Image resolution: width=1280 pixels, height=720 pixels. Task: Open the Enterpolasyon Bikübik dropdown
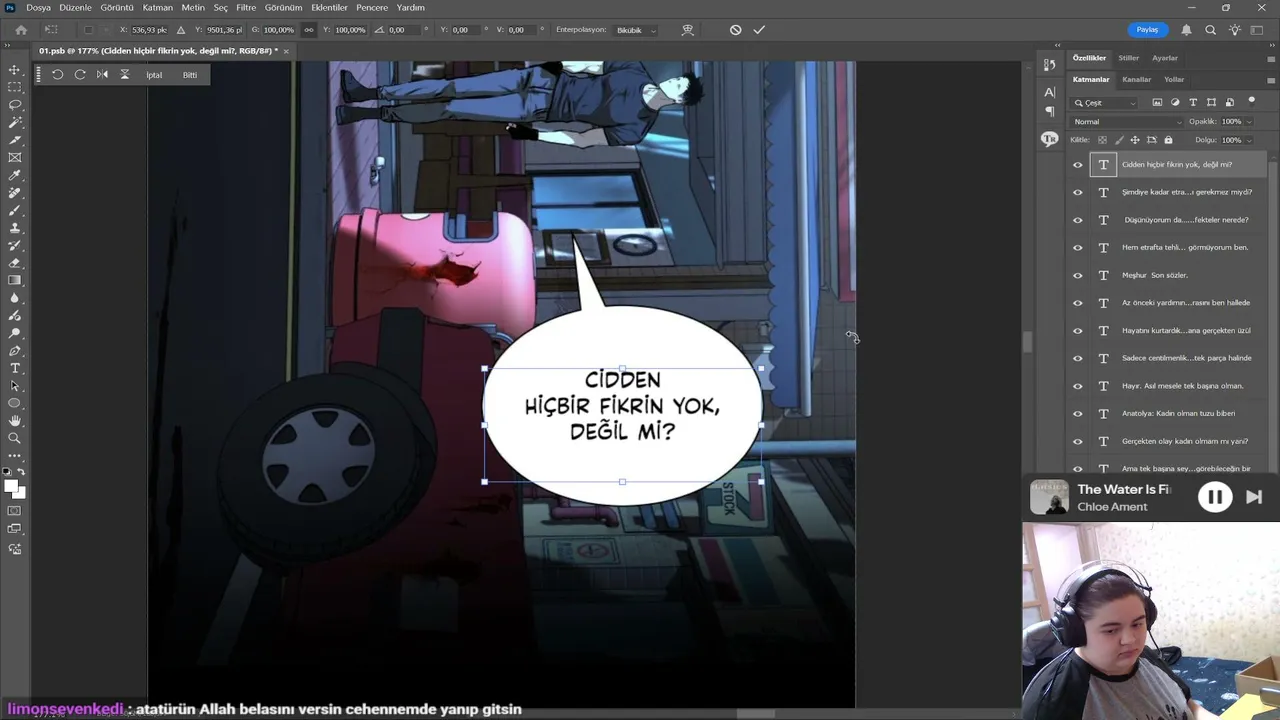coord(636,30)
